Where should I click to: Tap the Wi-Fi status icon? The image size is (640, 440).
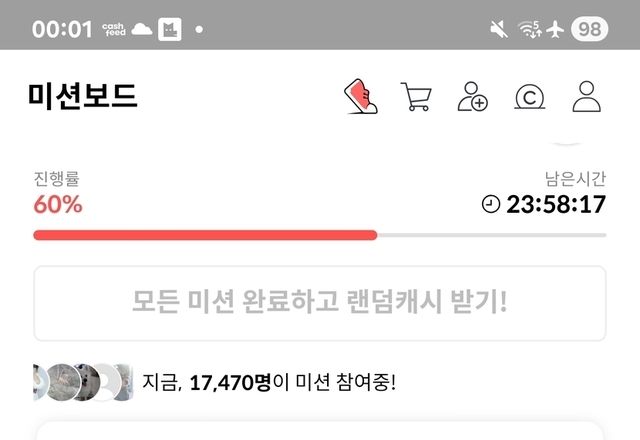pos(530,29)
